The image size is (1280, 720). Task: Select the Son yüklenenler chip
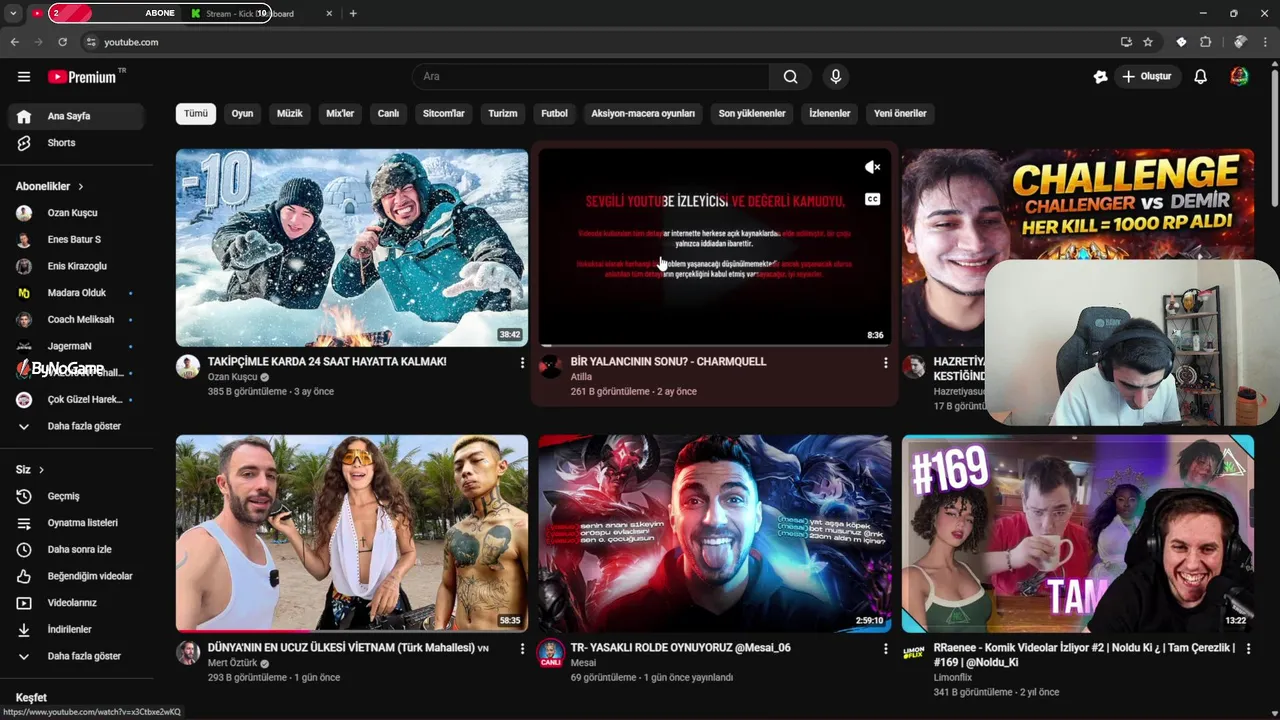click(x=752, y=113)
